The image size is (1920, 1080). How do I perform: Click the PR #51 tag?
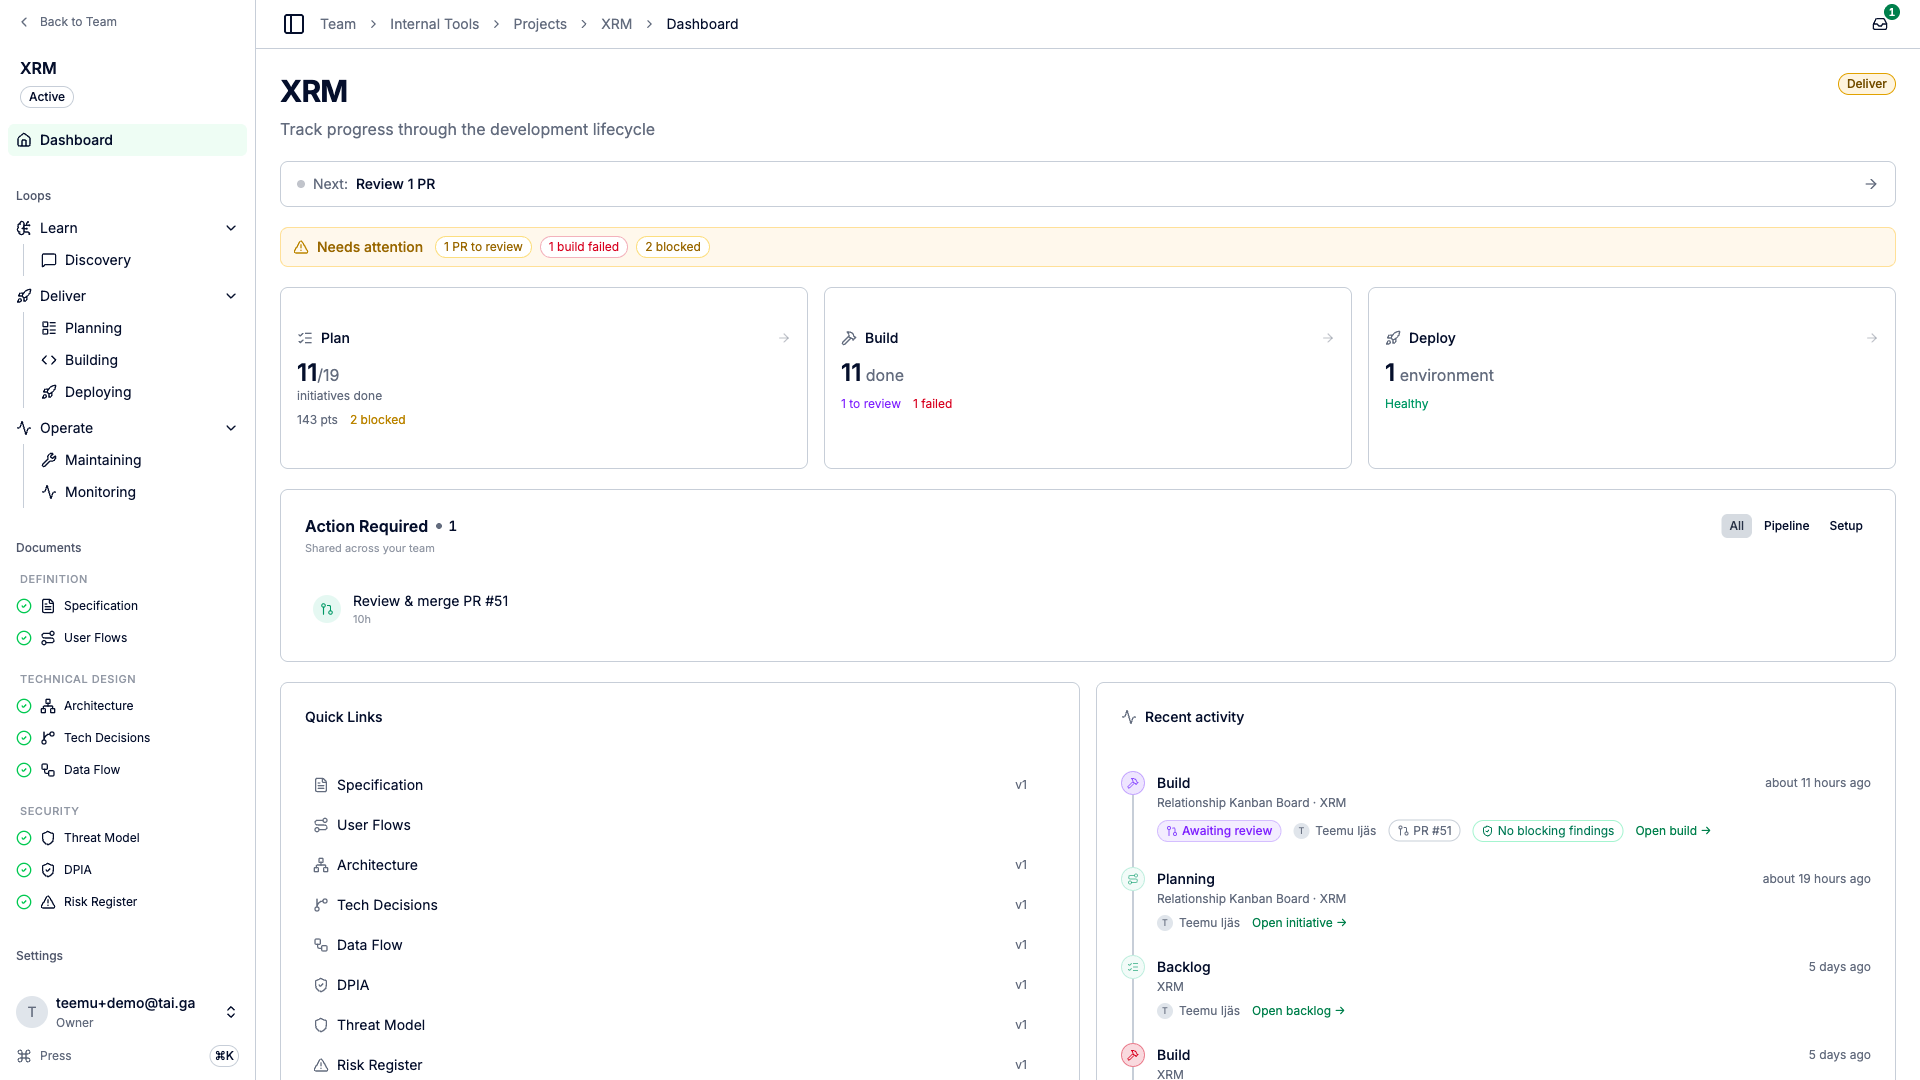(1424, 831)
